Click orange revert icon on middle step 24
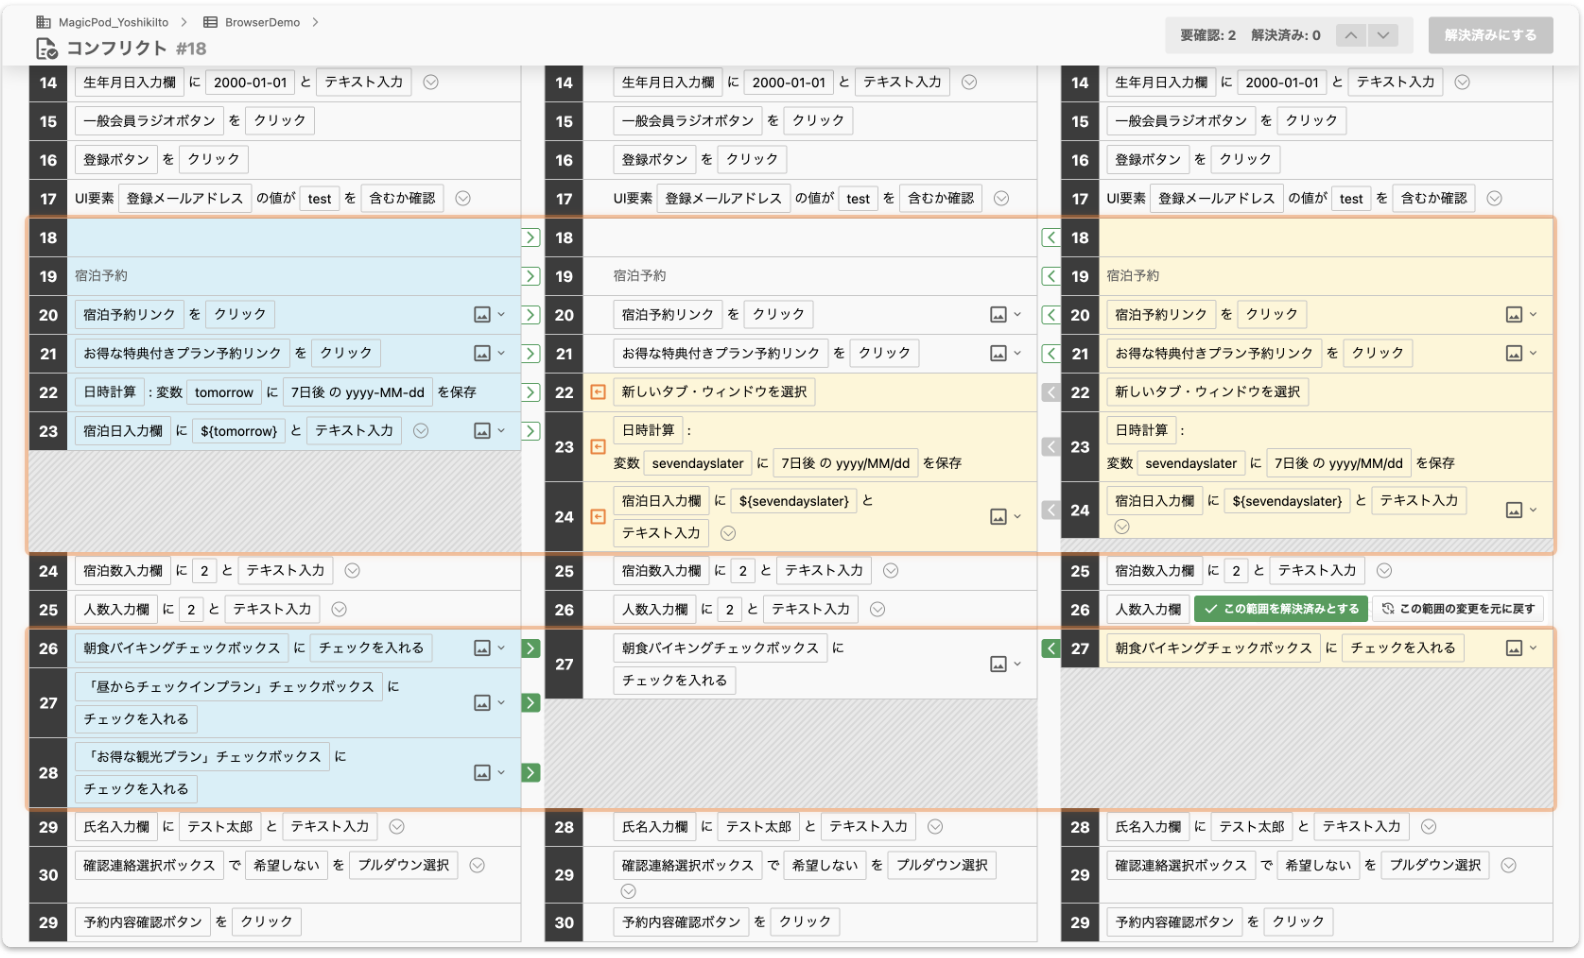Viewport: 1584px width, 958px height. point(598,517)
